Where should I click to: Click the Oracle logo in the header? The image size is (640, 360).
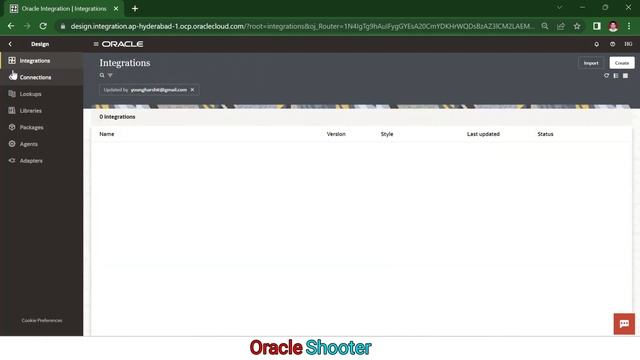[122, 44]
